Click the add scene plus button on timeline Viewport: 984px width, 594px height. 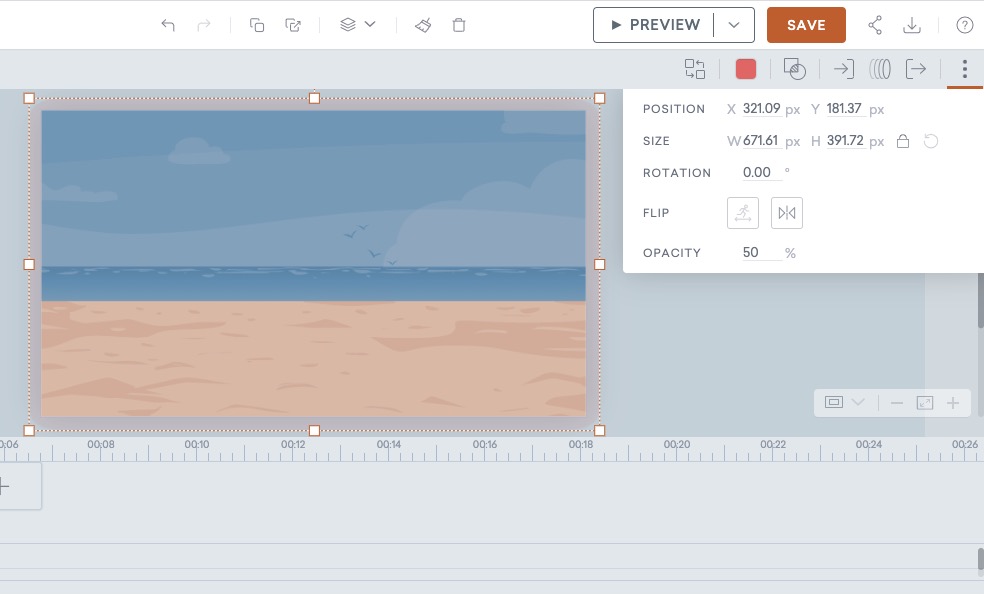tap(4, 486)
